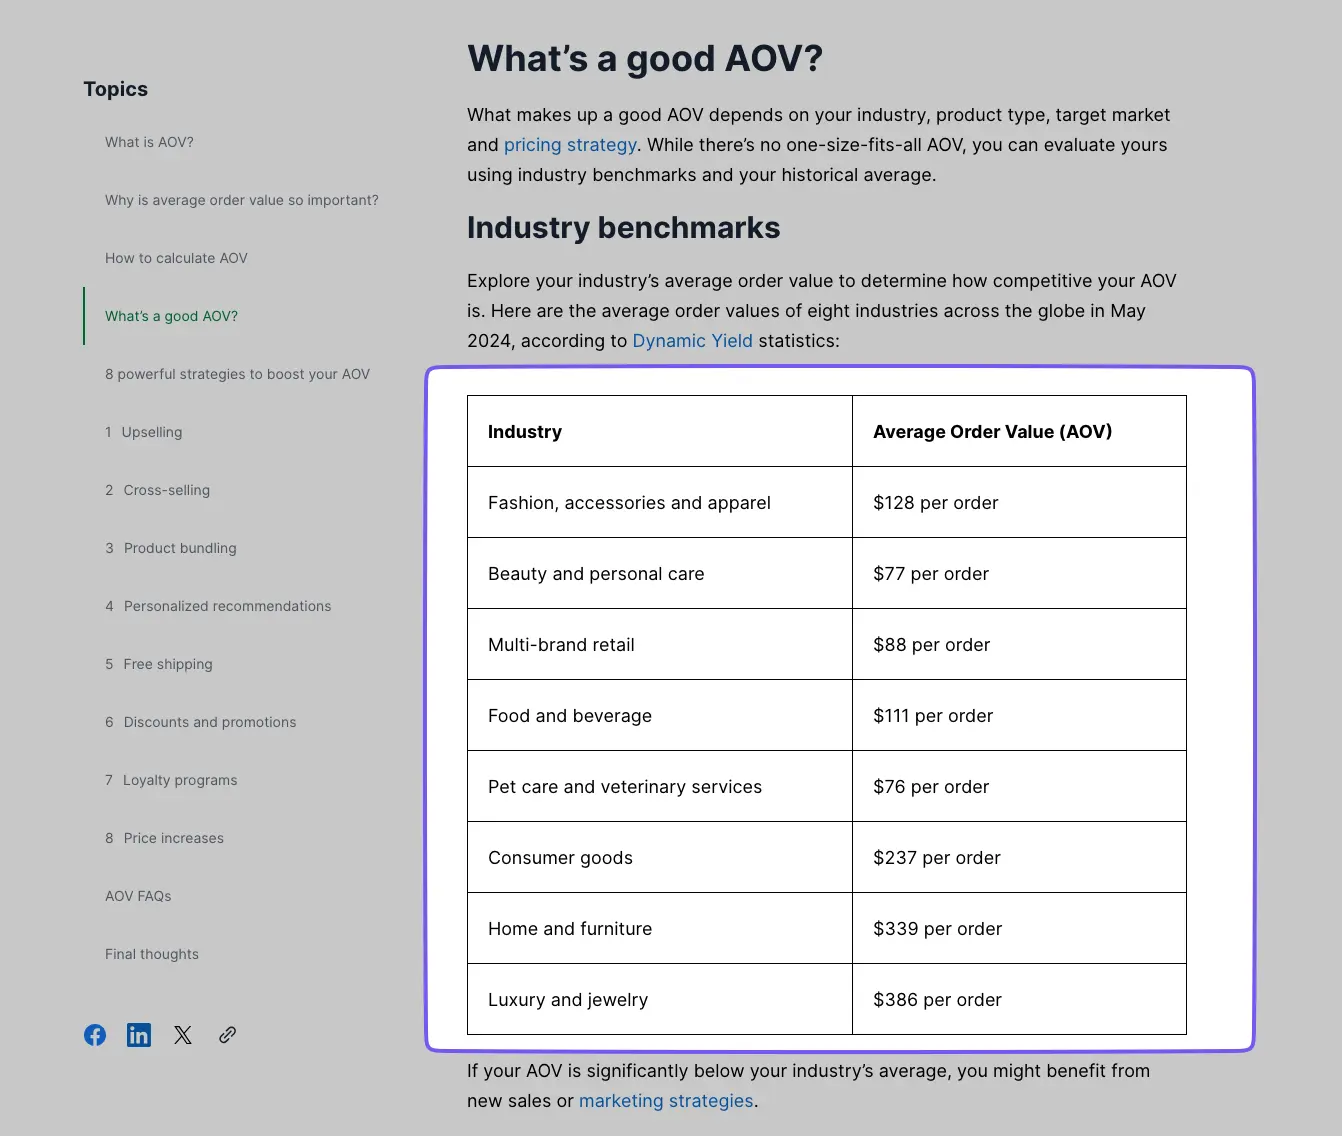Open Personalized recommendations section
Image resolution: width=1342 pixels, height=1136 pixels.
point(227,606)
